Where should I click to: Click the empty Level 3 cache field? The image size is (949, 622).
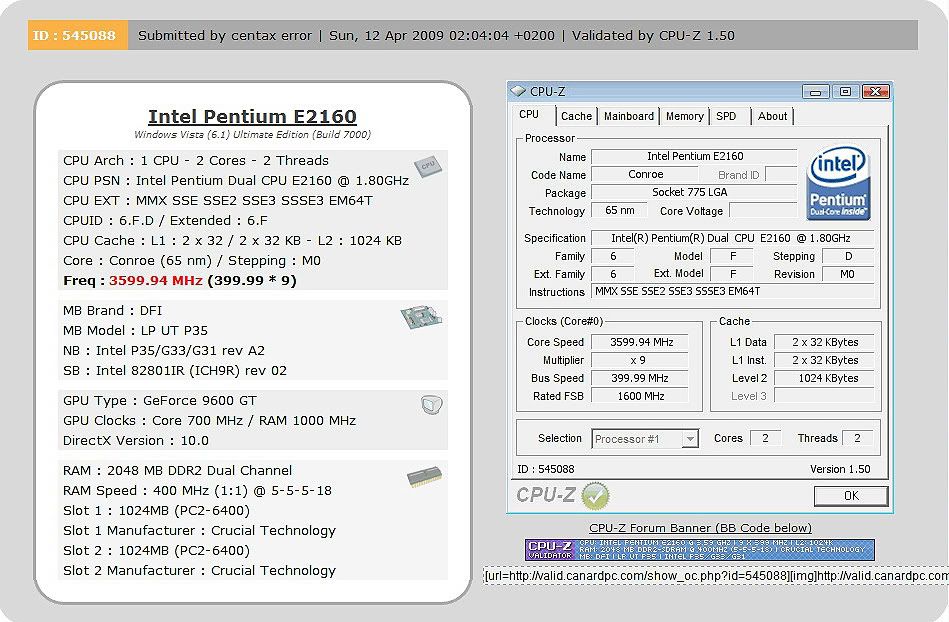[824, 396]
